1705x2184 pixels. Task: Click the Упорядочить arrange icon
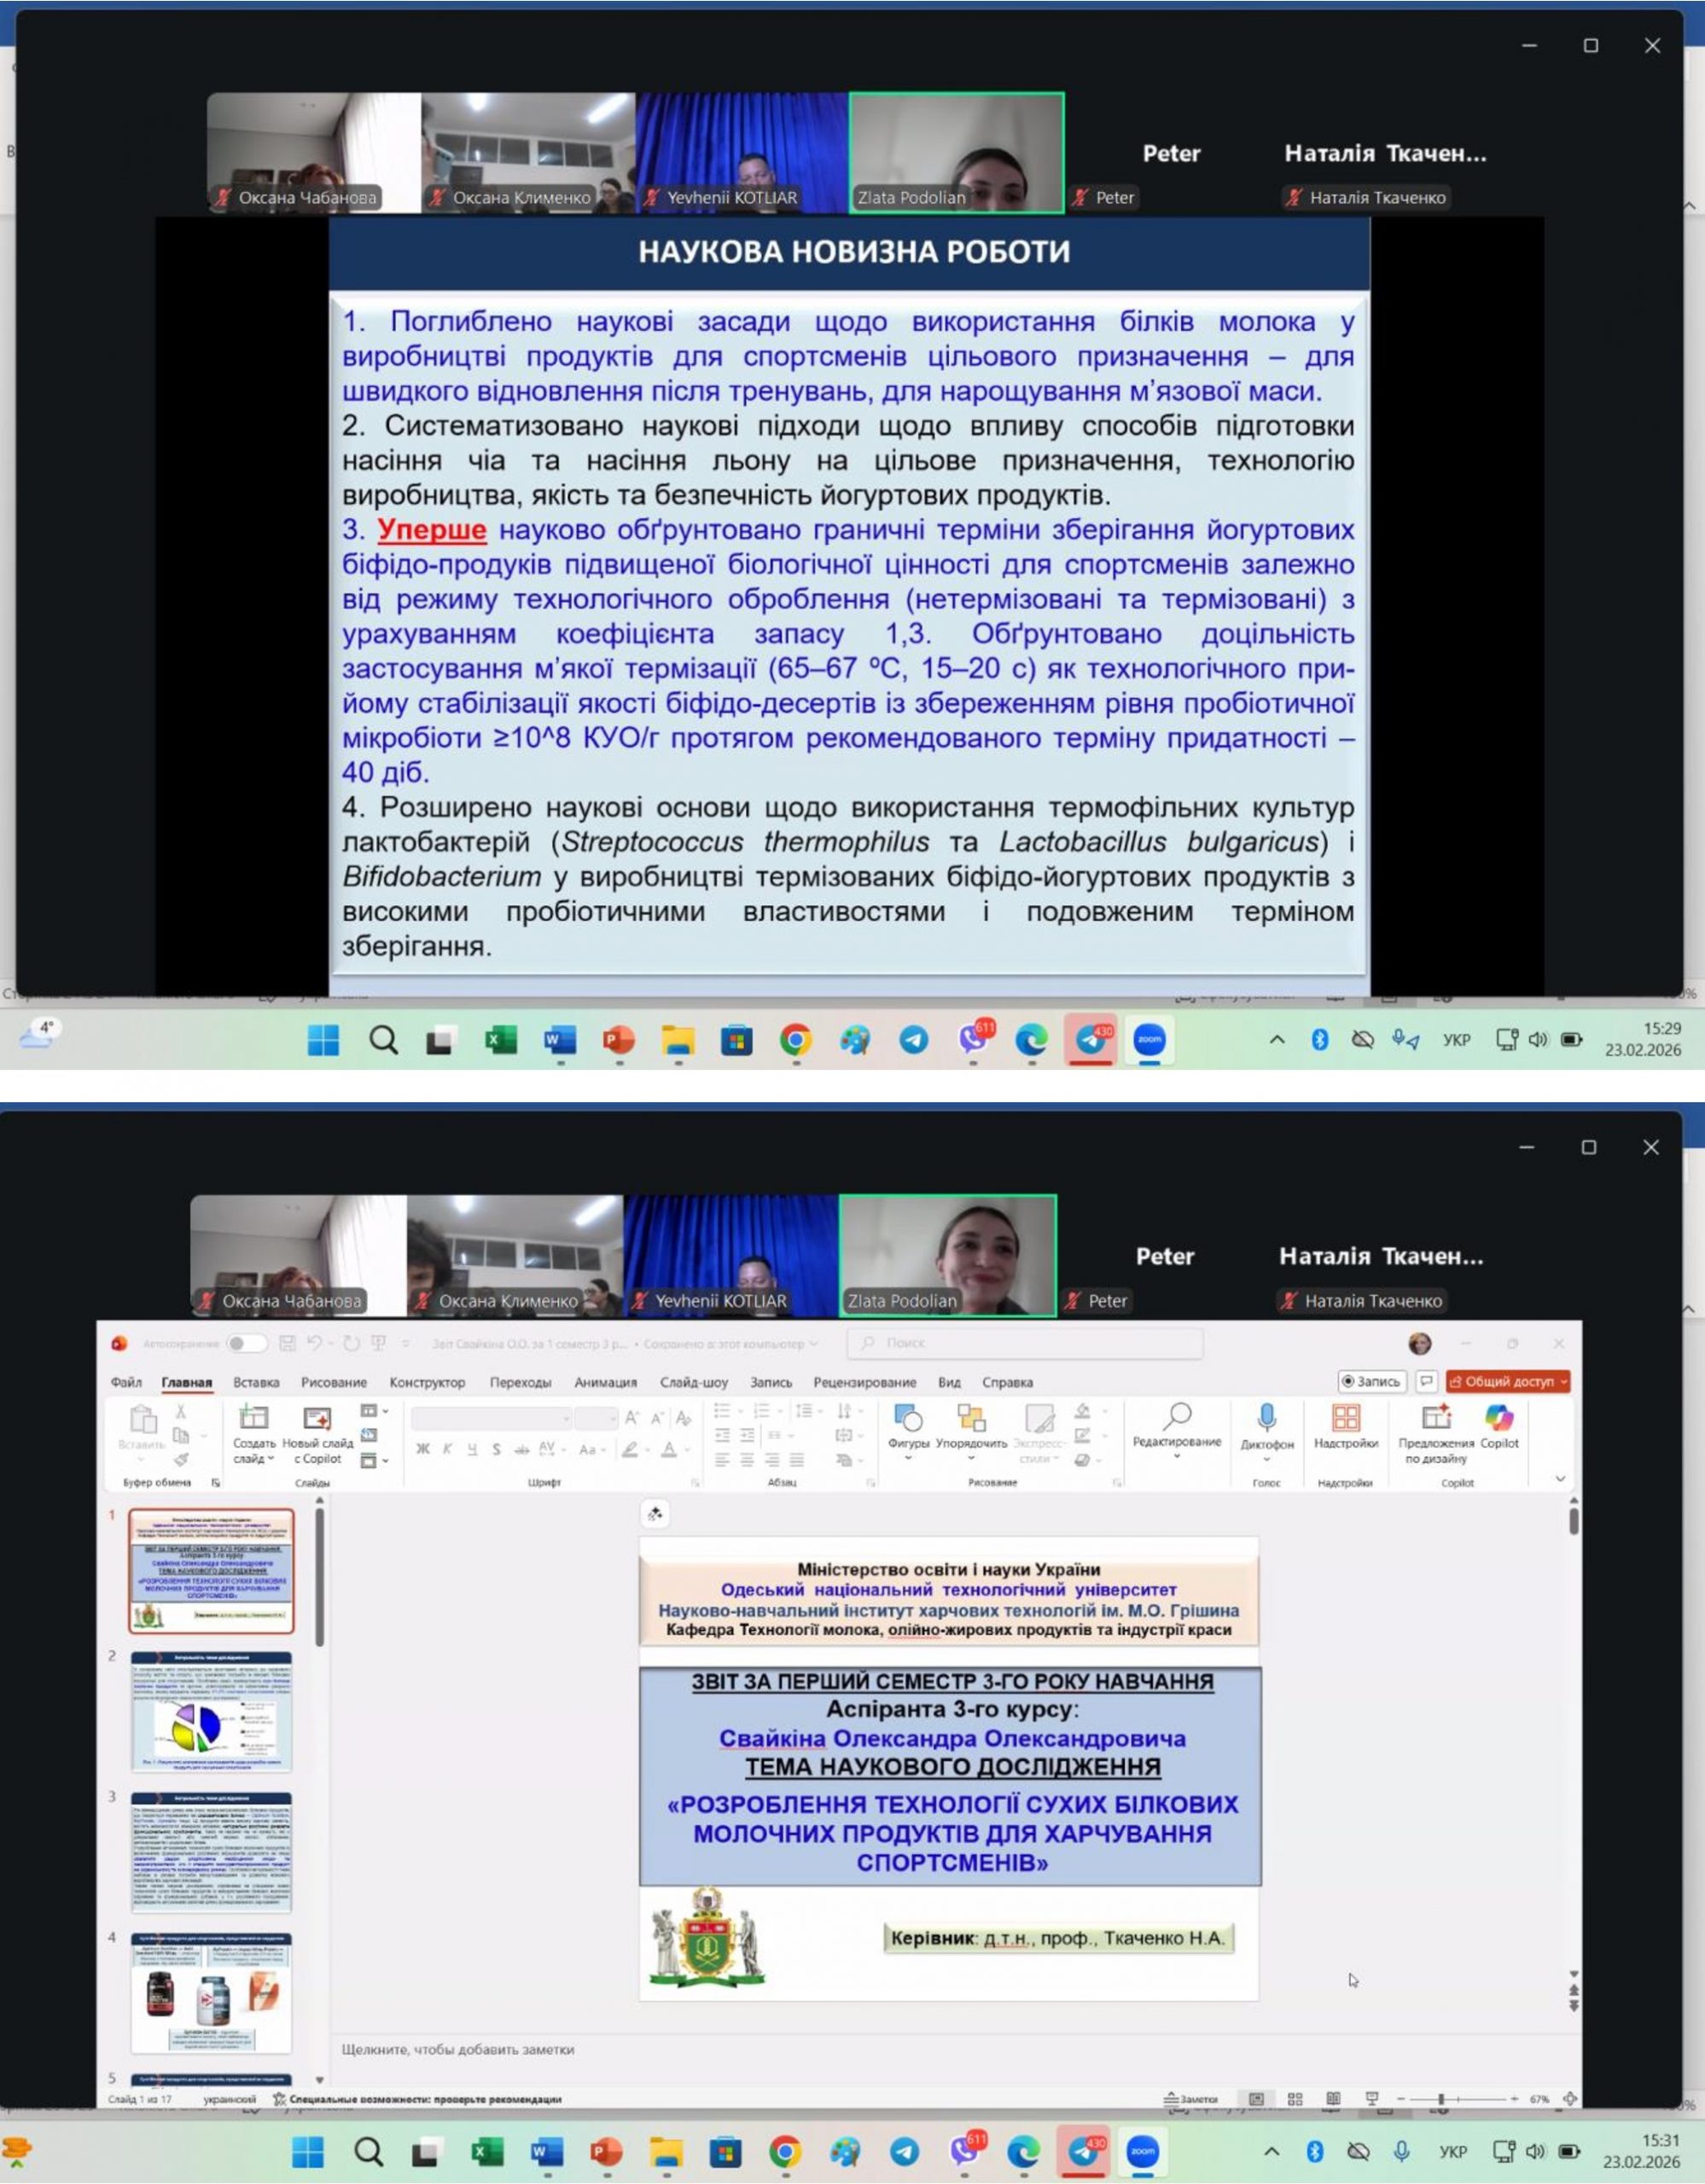click(x=970, y=1418)
